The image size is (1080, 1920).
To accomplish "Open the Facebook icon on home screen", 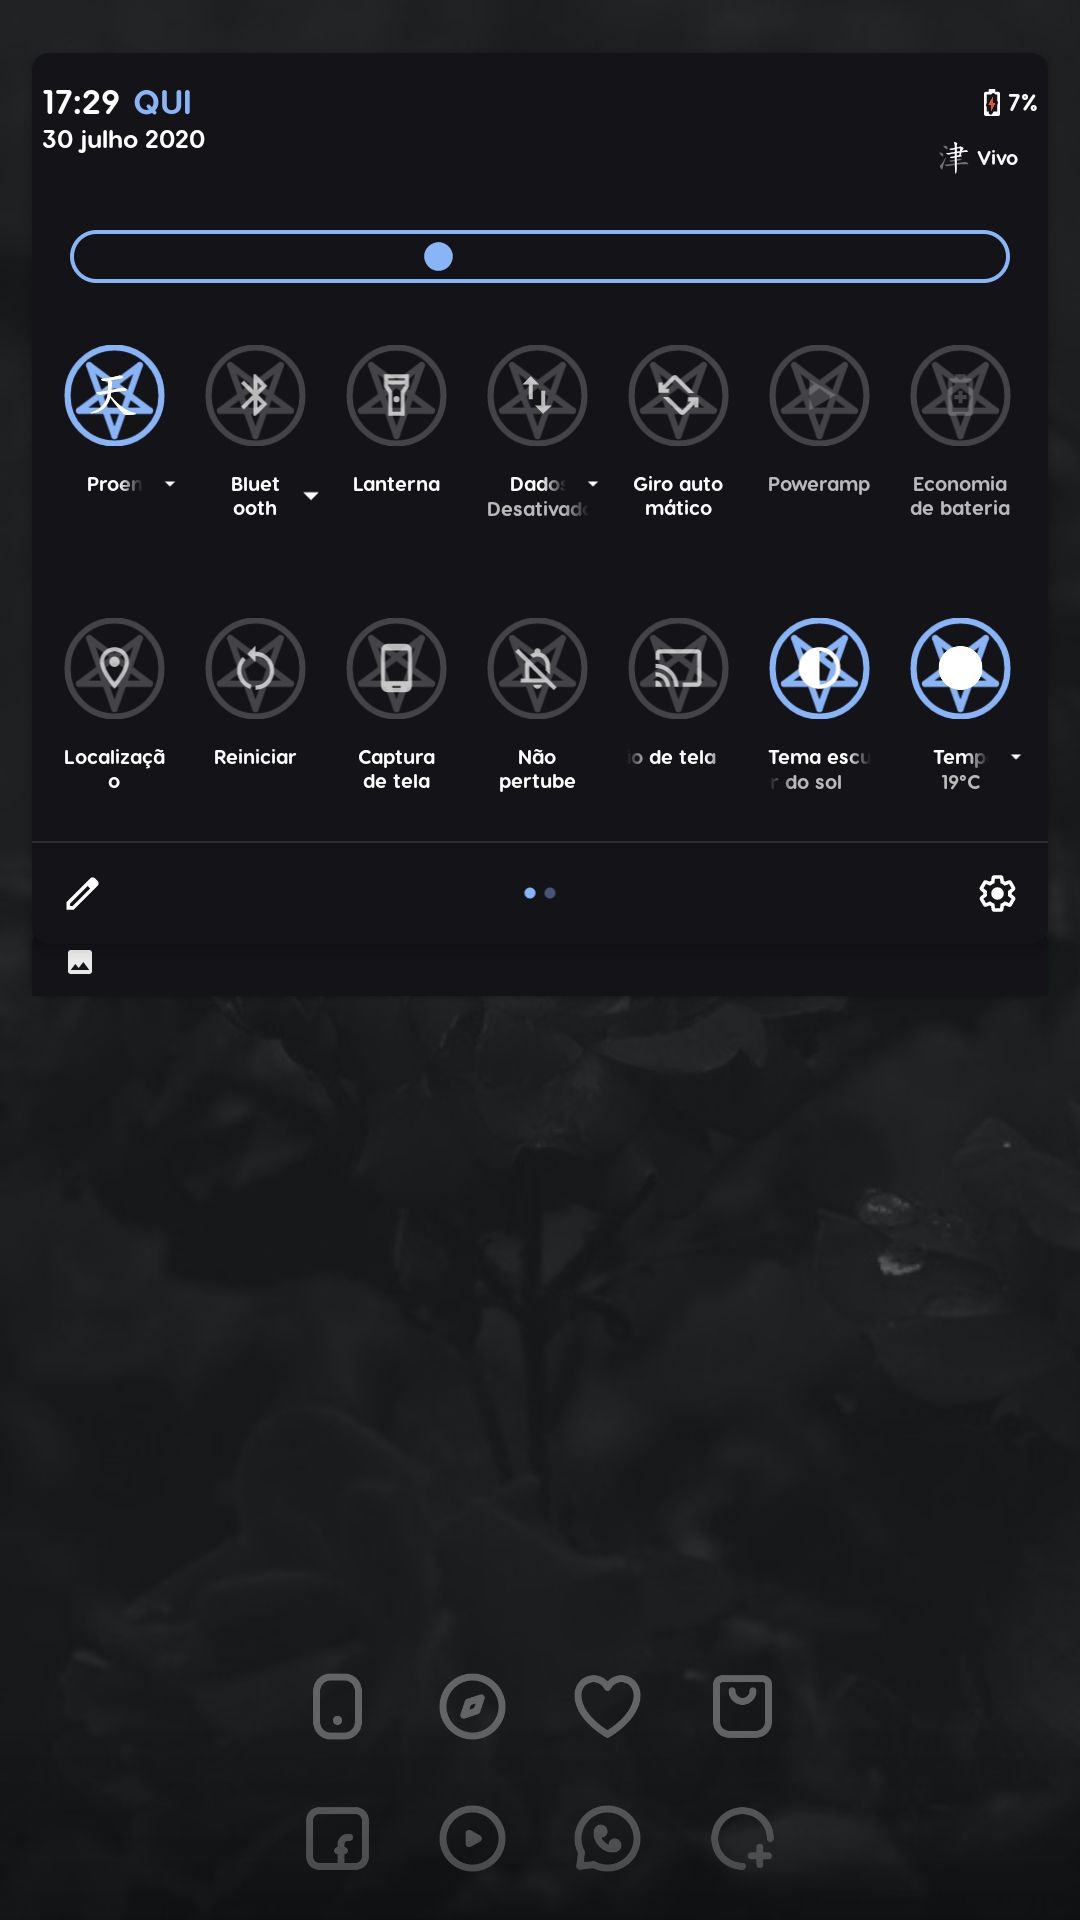I will (337, 1838).
